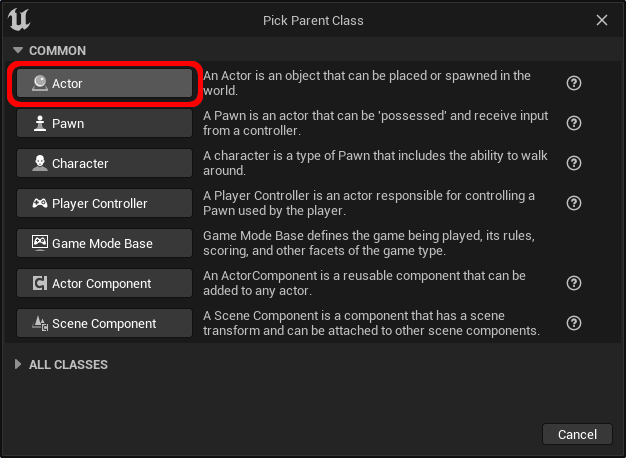The height and width of the screenshot is (458, 626).
Task: Pick the Character parent class
Action: [x=105, y=163]
